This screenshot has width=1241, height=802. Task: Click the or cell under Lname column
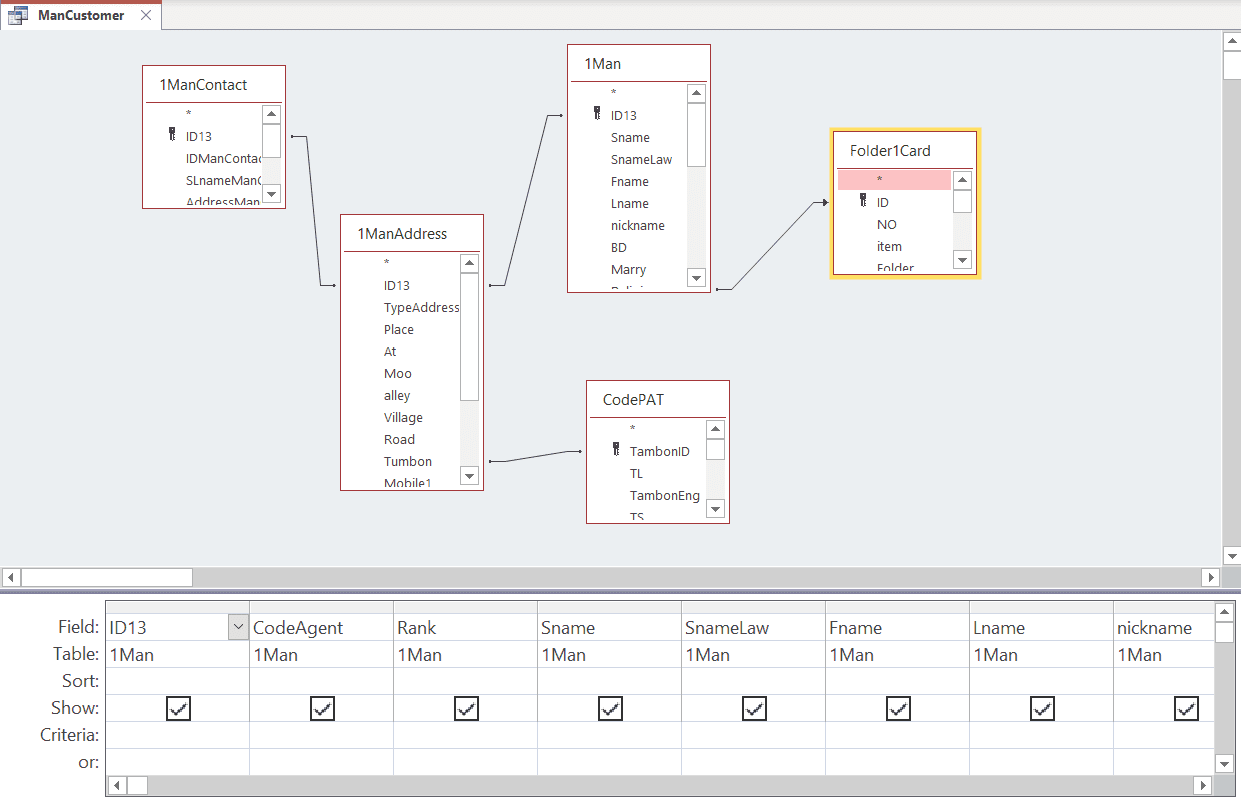pos(1041,762)
